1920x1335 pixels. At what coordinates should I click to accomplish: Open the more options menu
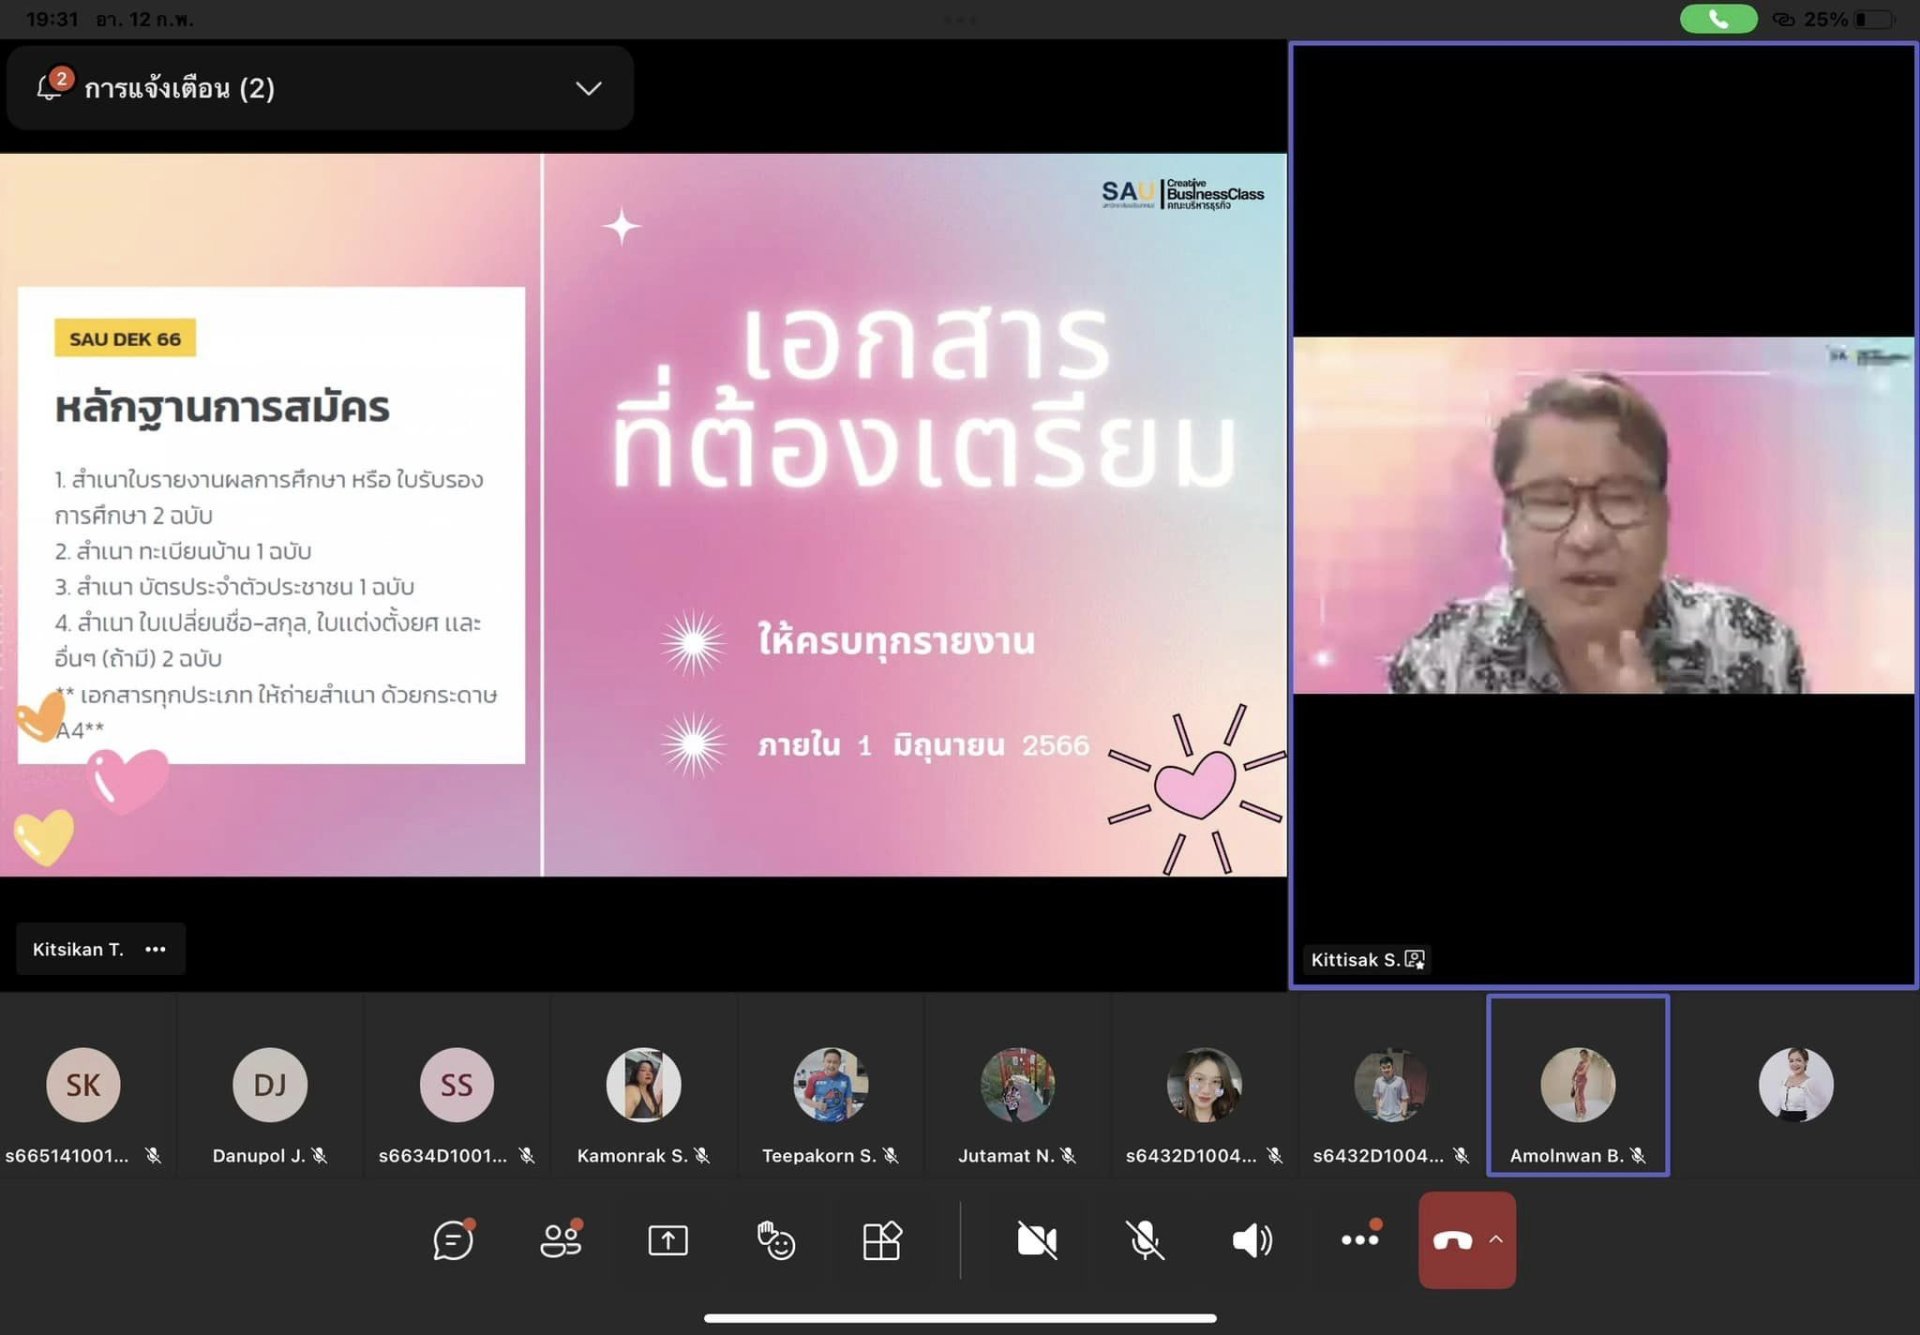[1360, 1239]
